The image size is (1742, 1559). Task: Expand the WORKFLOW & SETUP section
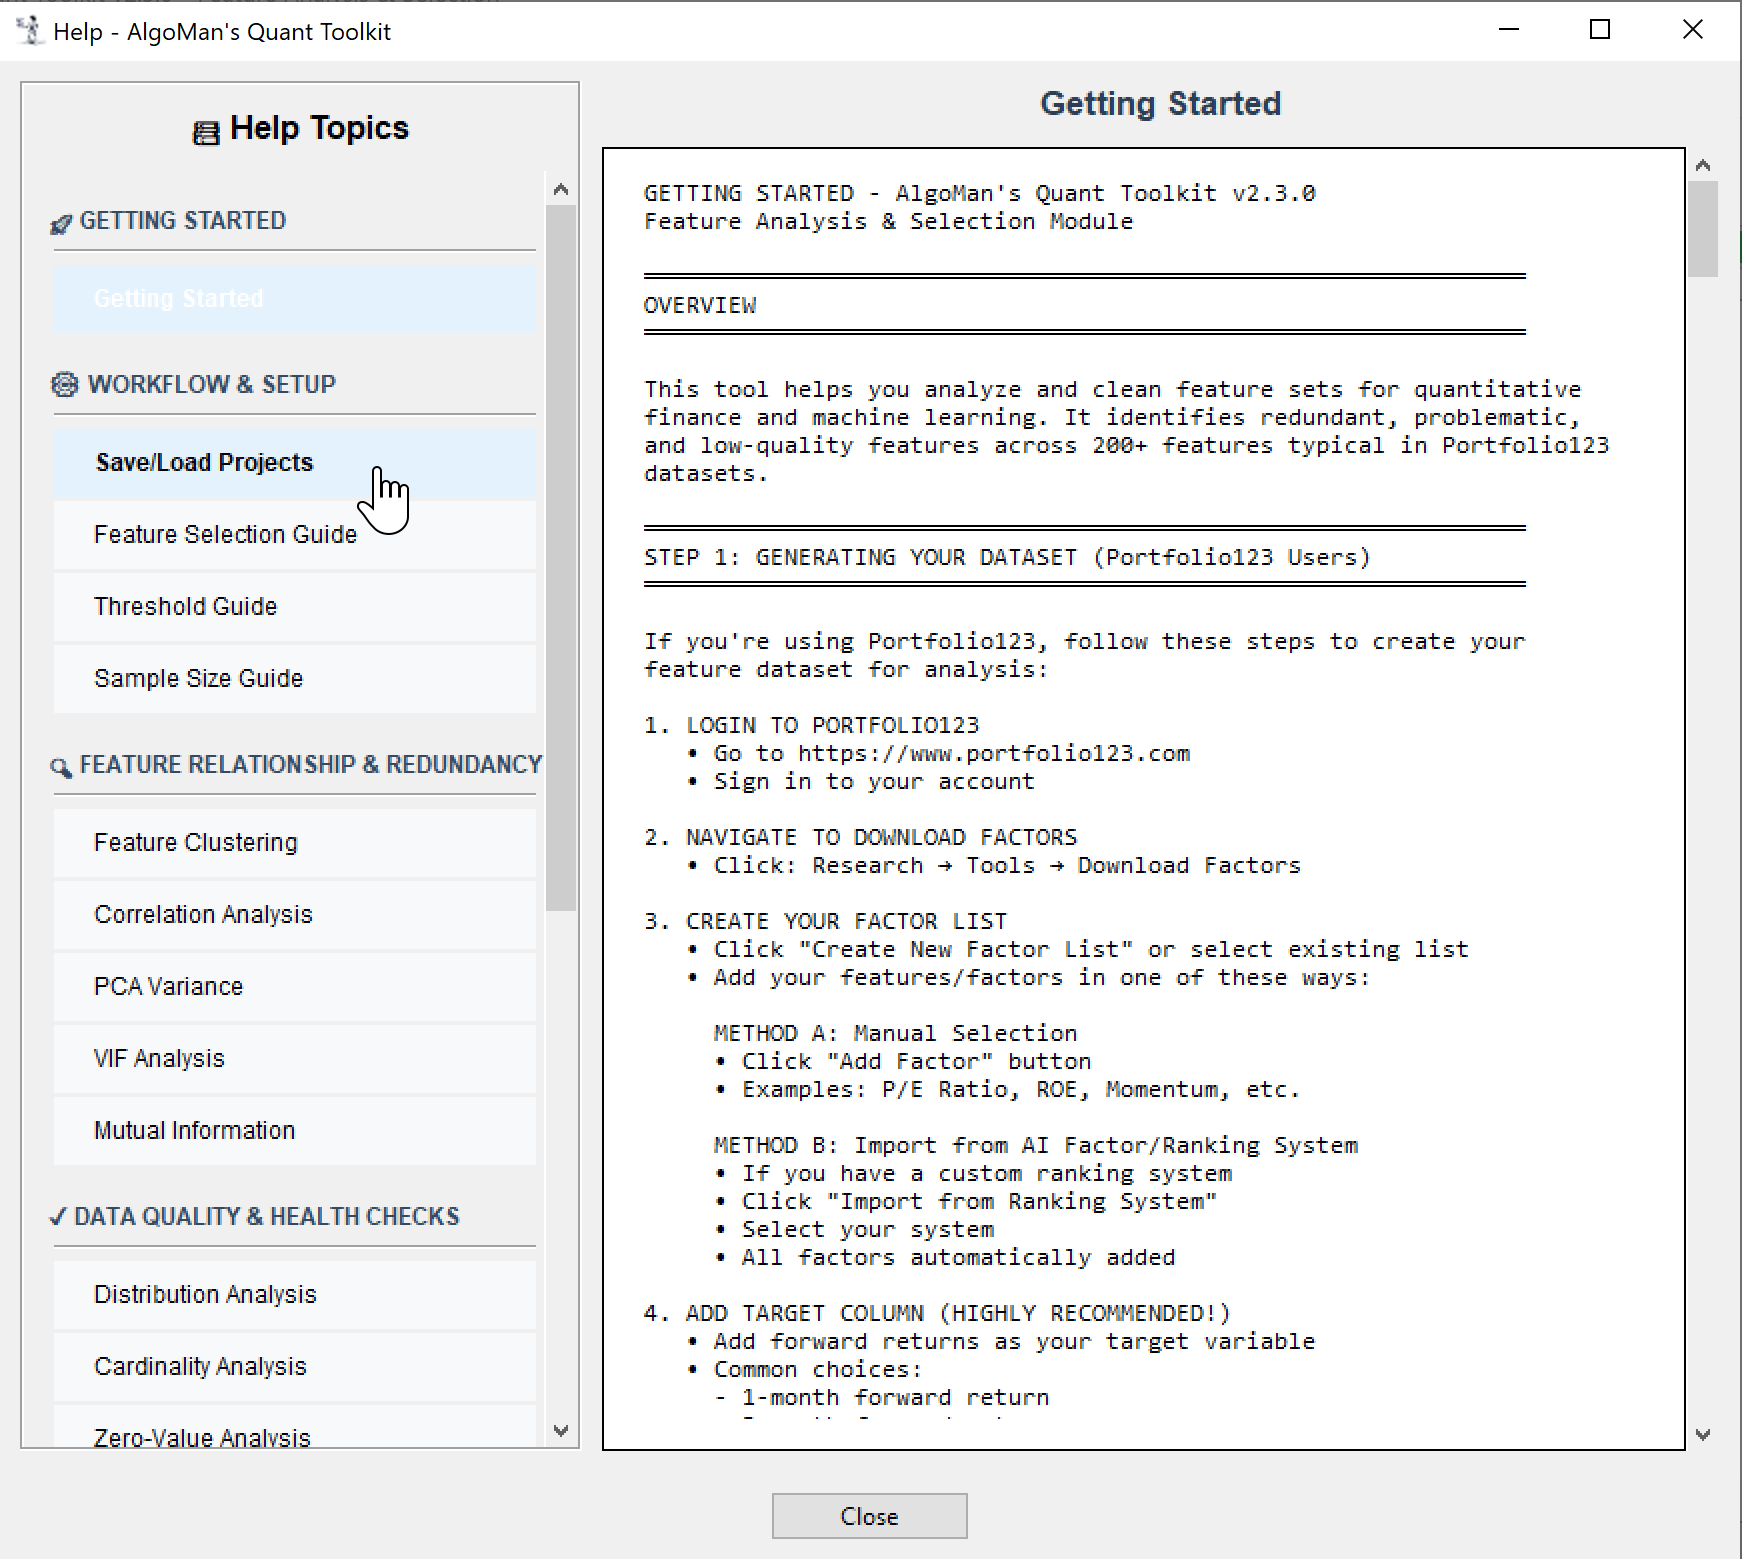[211, 385]
